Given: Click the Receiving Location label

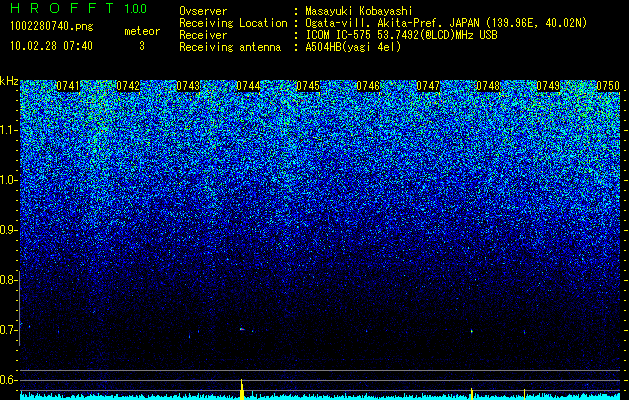Looking at the screenshot, I should [x=233, y=23].
